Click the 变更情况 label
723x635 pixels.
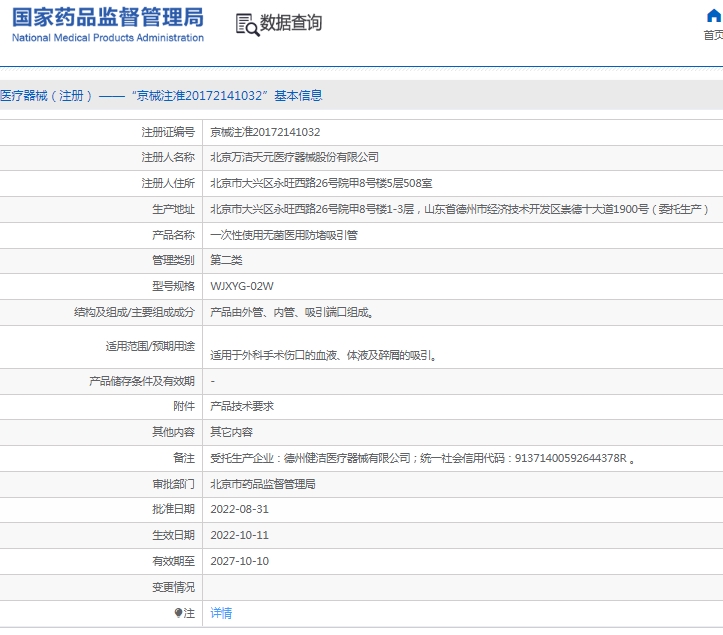click(174, 587)
